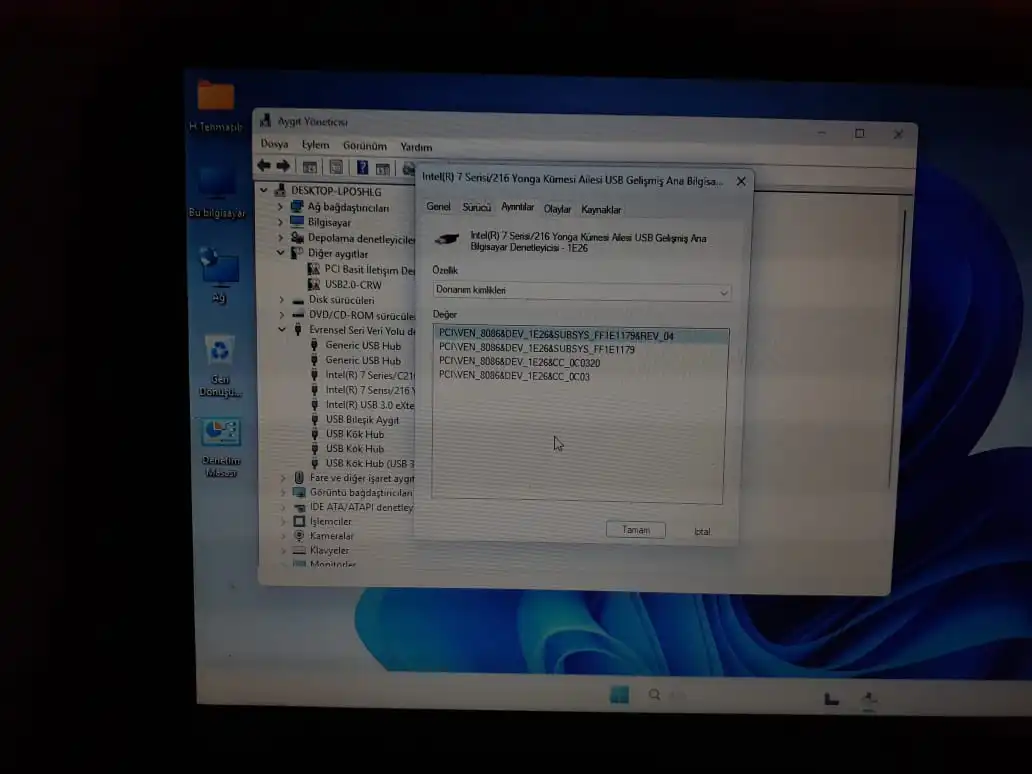Screen dimensions: 1032x774
Task: Select the hardware ID ending in SUBSYS_FF1E1179
Action: [537, 349]
